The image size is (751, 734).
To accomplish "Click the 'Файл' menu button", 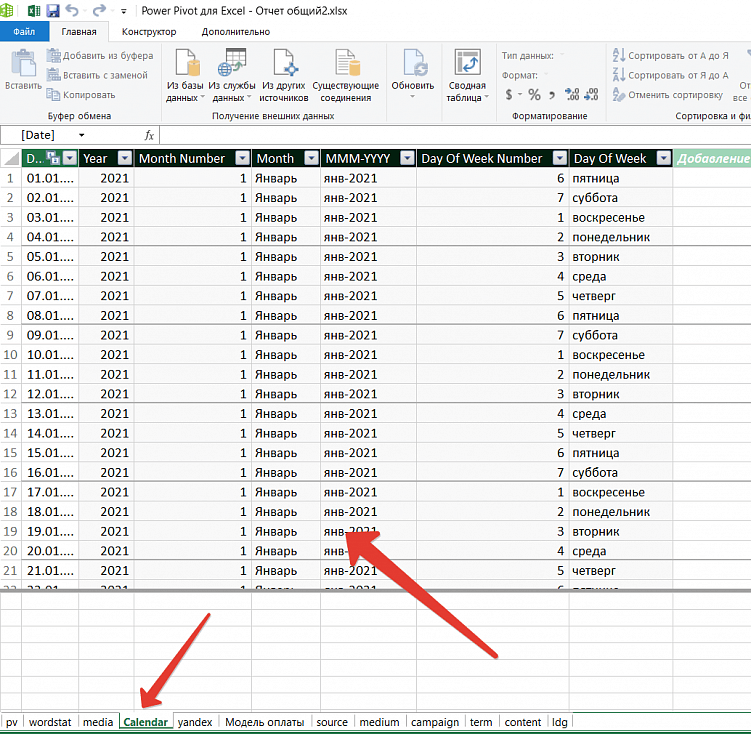I will [x=24, y=31].
